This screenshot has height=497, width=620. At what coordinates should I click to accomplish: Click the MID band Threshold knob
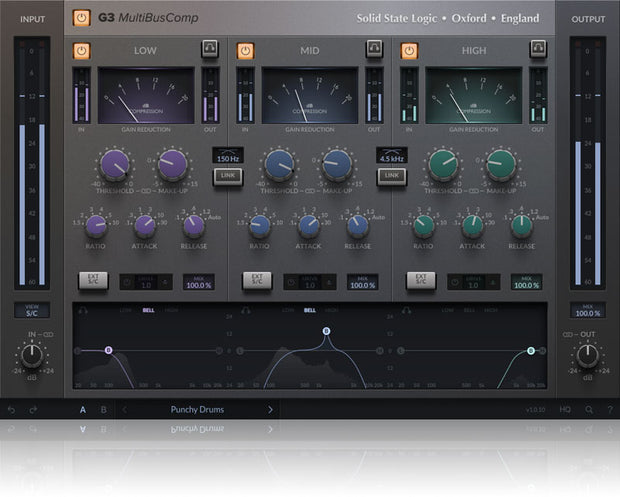279,165
